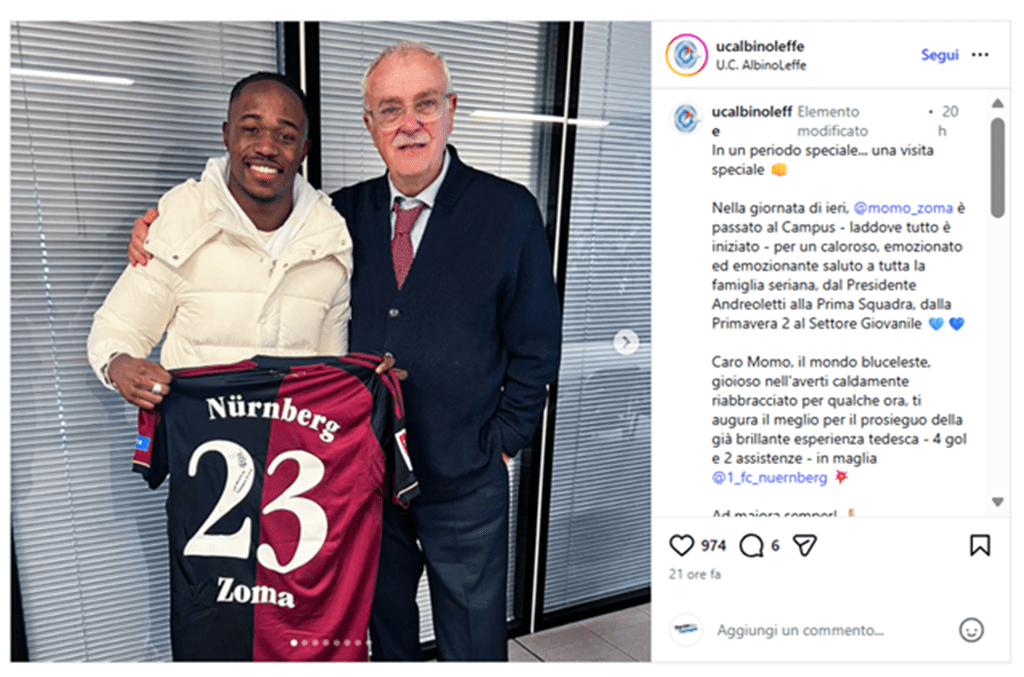Click the ucalbinoleffe profile avatar in the header
1024x677 pixels.
686,55
